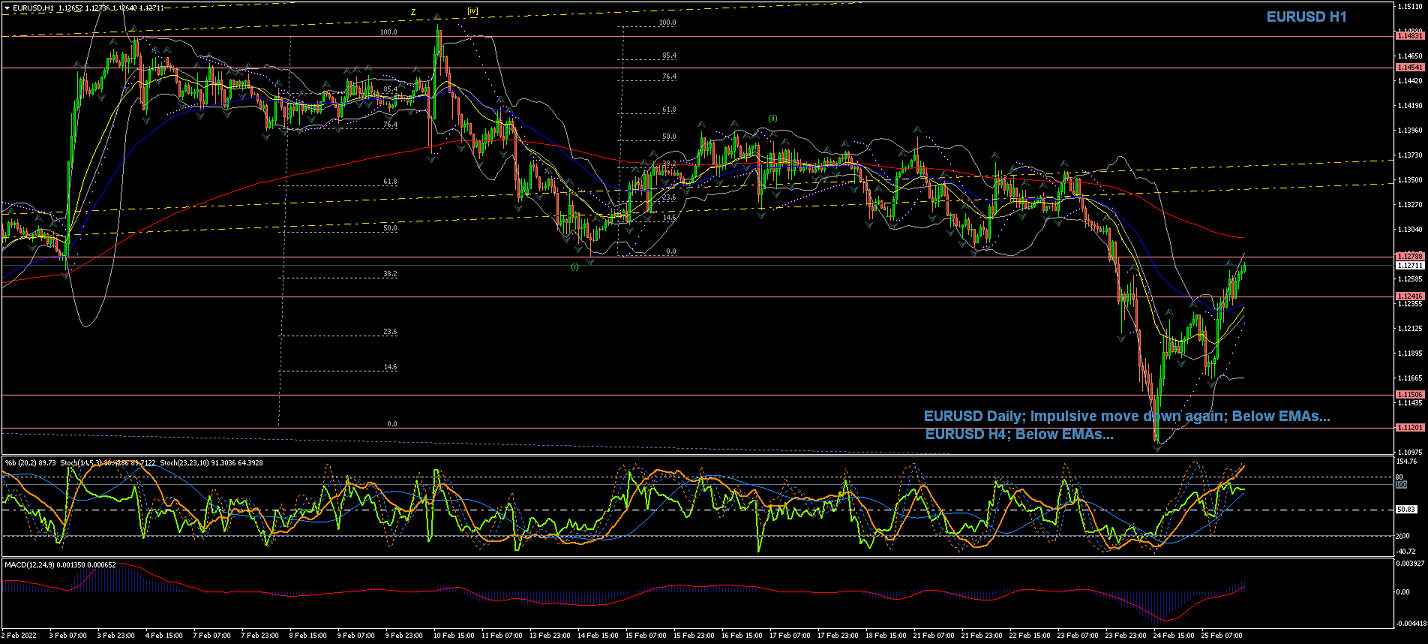1428x644 pixels.
Task: Click the 1.12416 horizontal line price tag
Action: pyautogui.click(x=1408, y=297)
